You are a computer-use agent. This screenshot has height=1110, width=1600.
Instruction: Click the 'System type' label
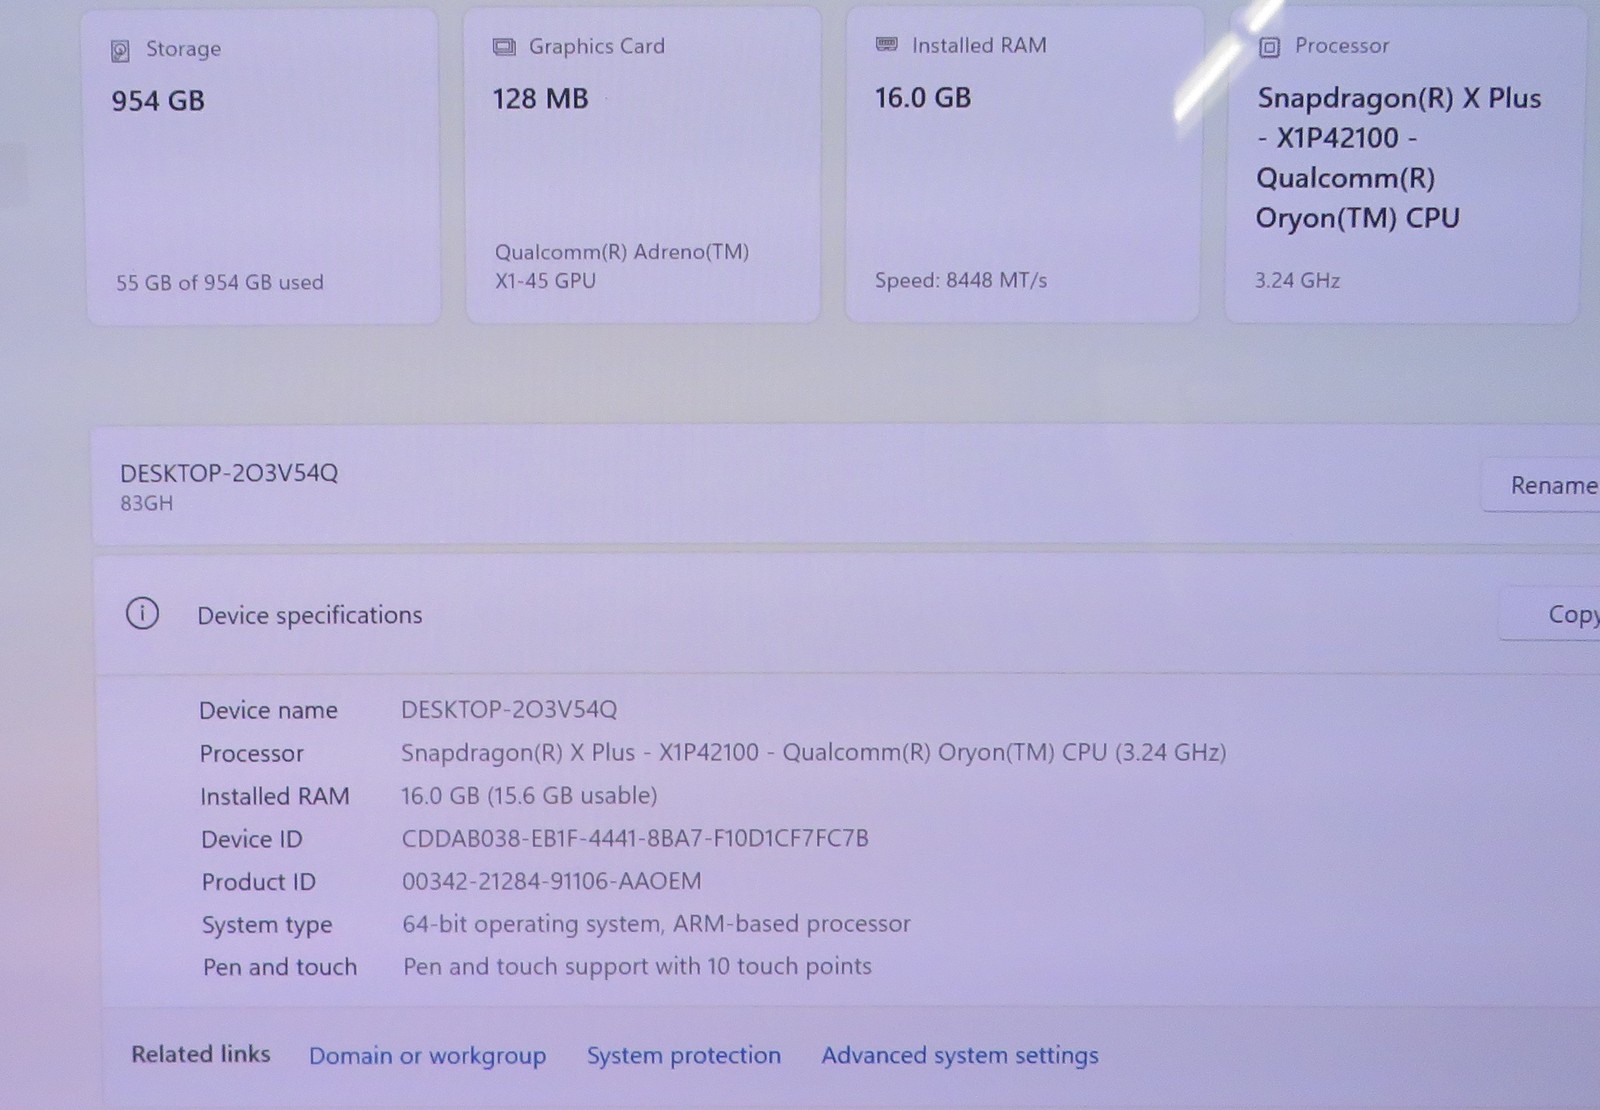[267, 926]
